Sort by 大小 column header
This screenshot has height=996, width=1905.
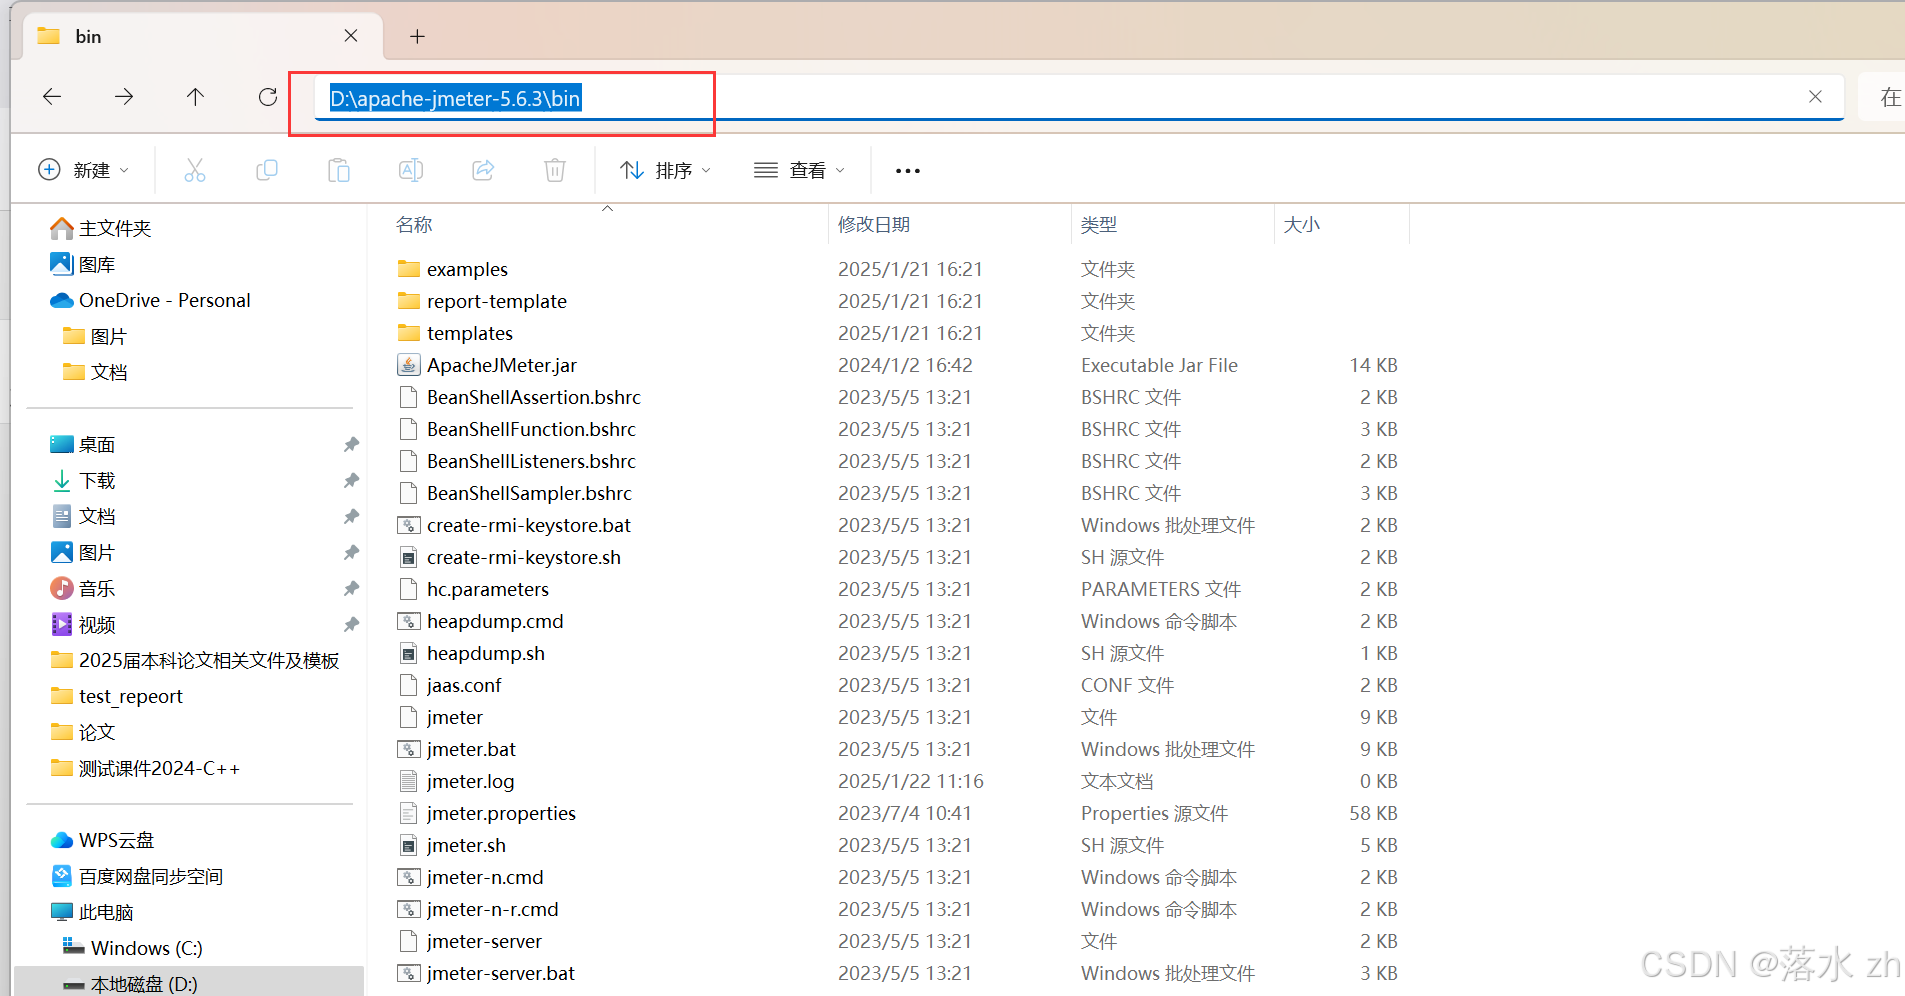[x=1302, y=225]
